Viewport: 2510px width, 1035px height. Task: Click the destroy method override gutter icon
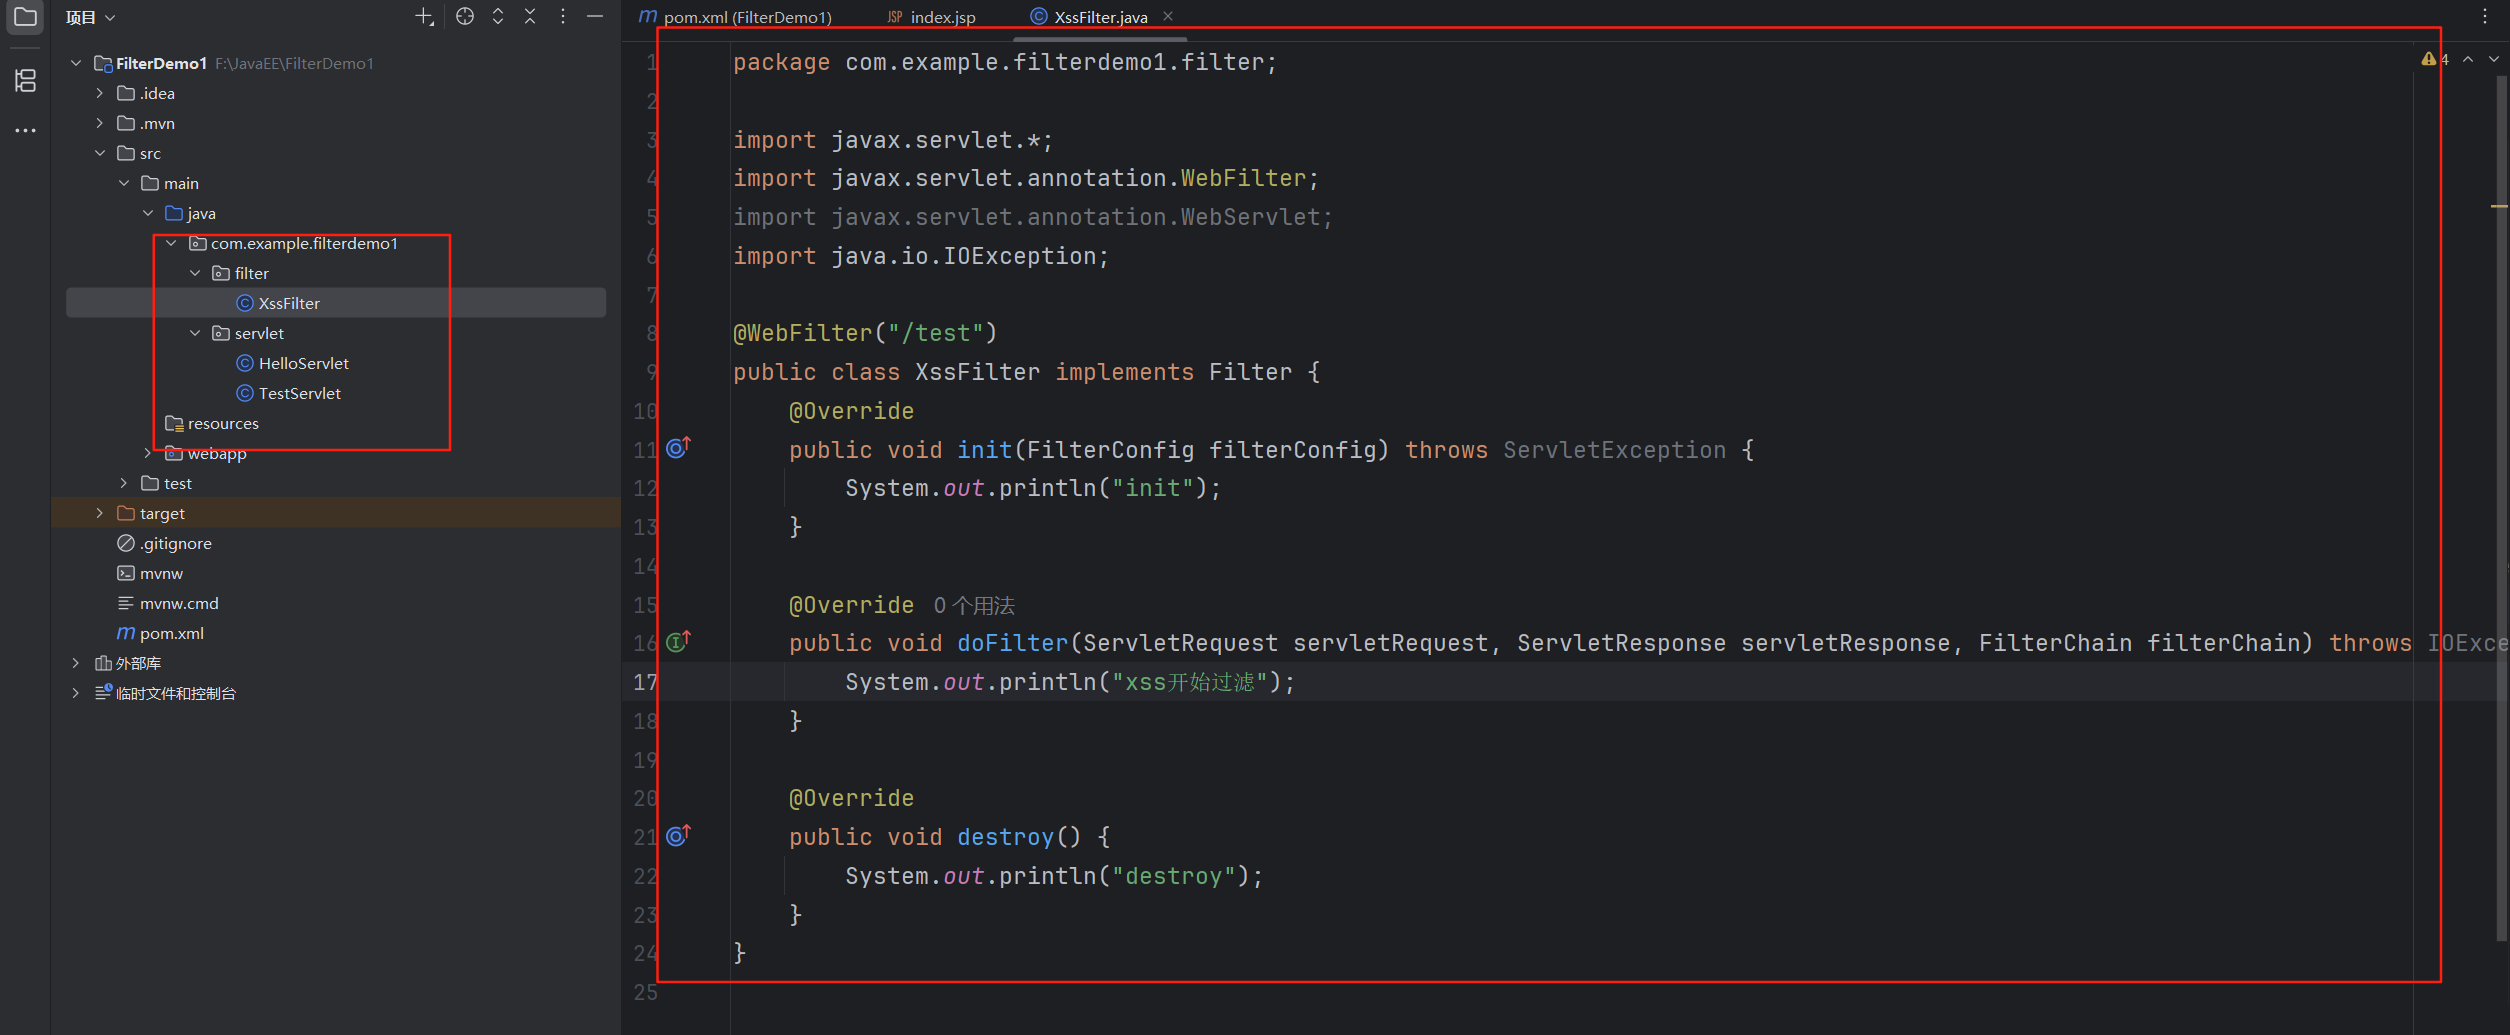point(678,836)
